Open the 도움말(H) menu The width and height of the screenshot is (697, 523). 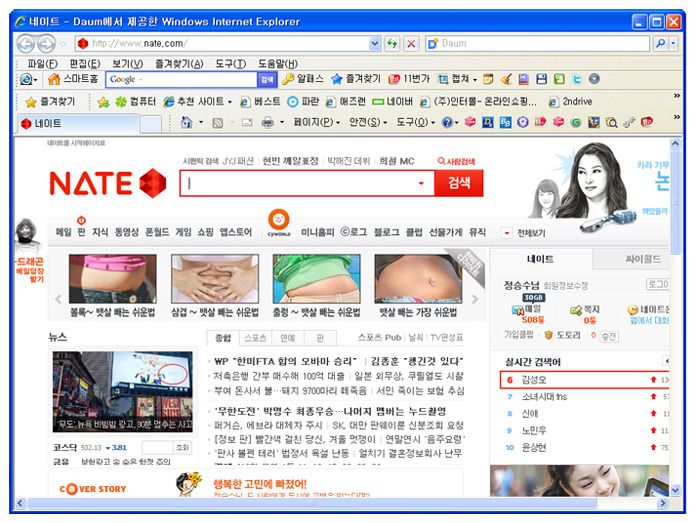[278, 64]
